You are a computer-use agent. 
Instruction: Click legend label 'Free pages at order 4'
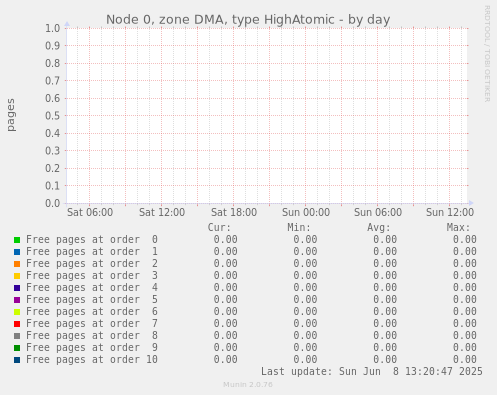click(x=92, y=288)
